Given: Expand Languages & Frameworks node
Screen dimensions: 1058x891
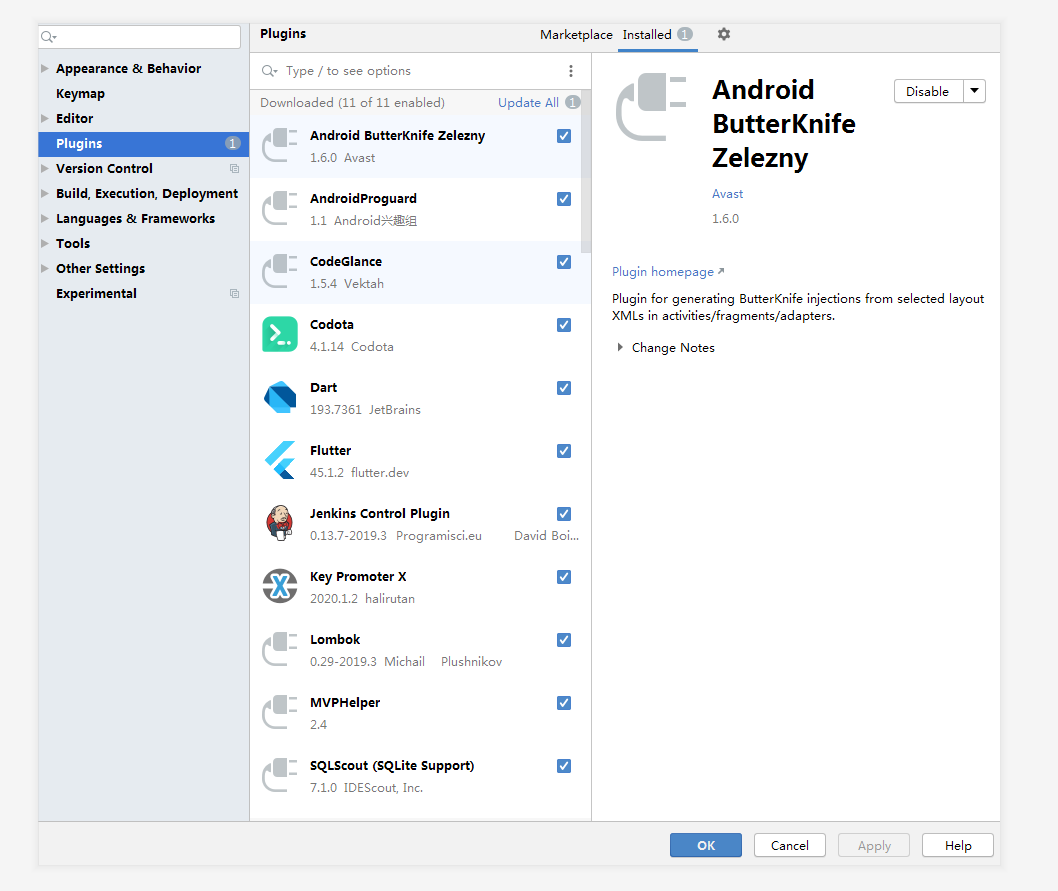Looking at the screenshot, I should (x=45, y=218).
